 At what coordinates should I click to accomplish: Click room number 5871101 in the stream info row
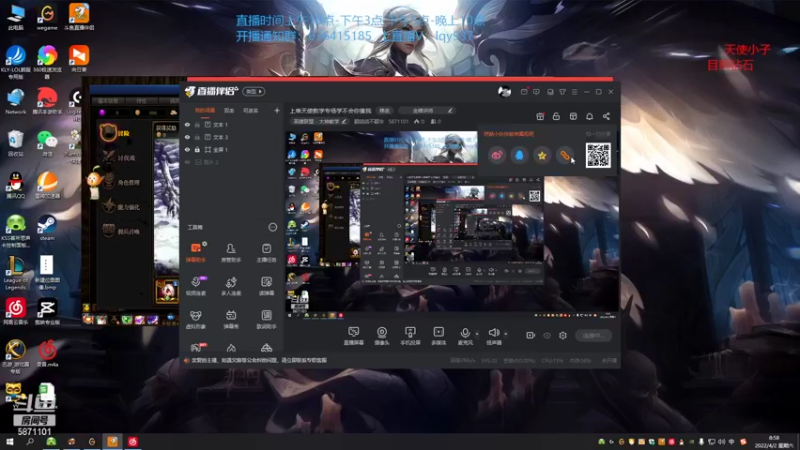(x=398, y=121)
